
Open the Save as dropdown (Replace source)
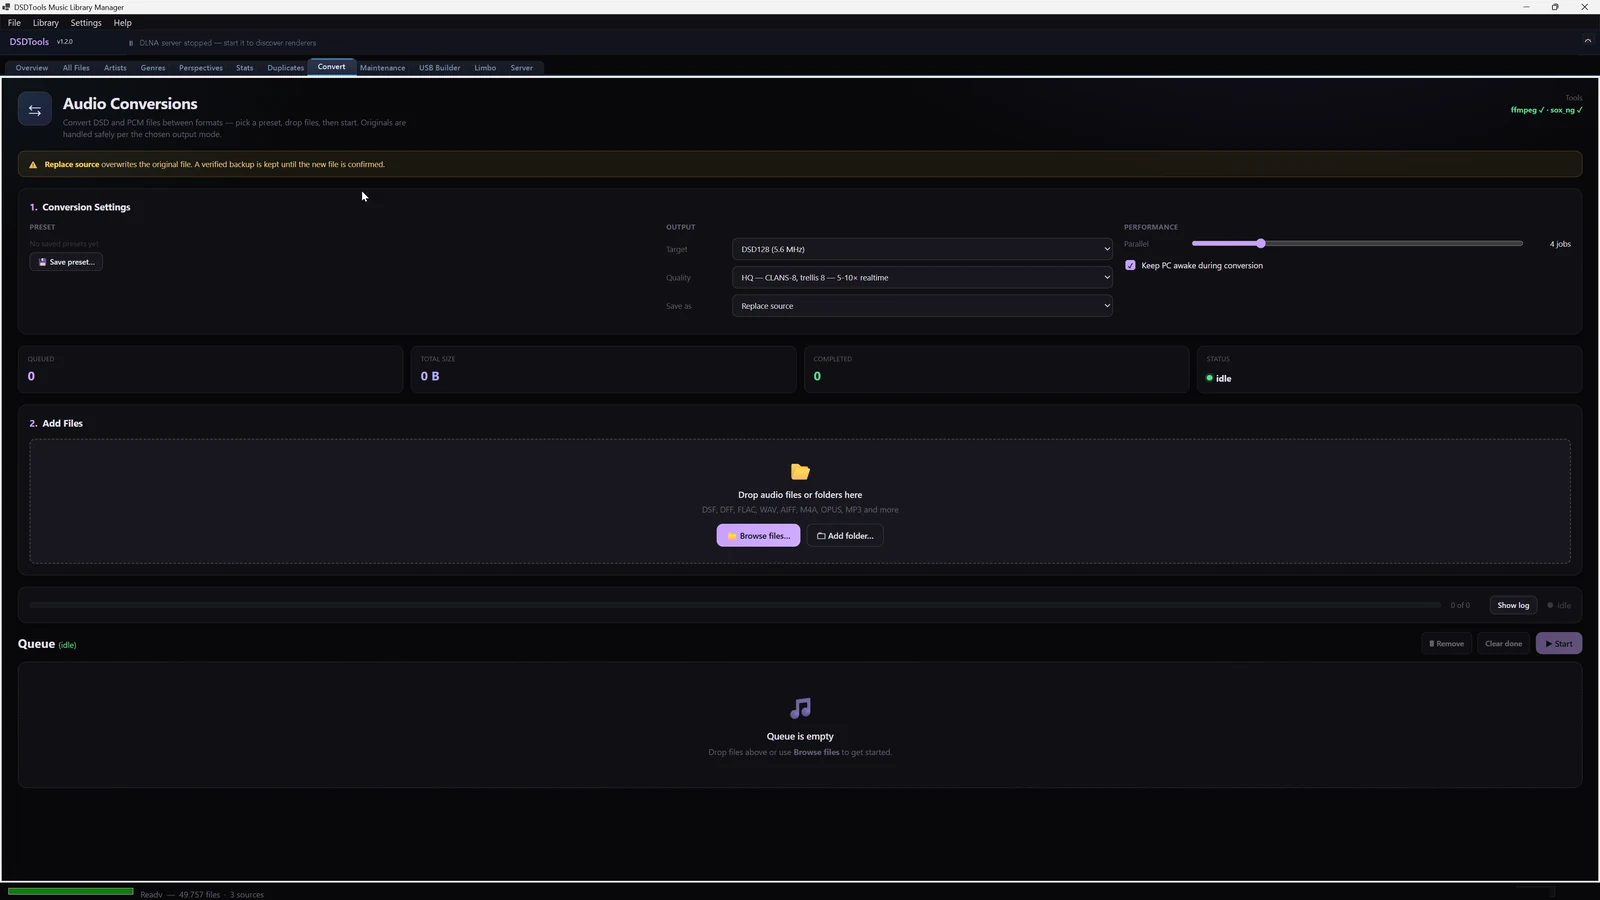(x=922, y=306)
